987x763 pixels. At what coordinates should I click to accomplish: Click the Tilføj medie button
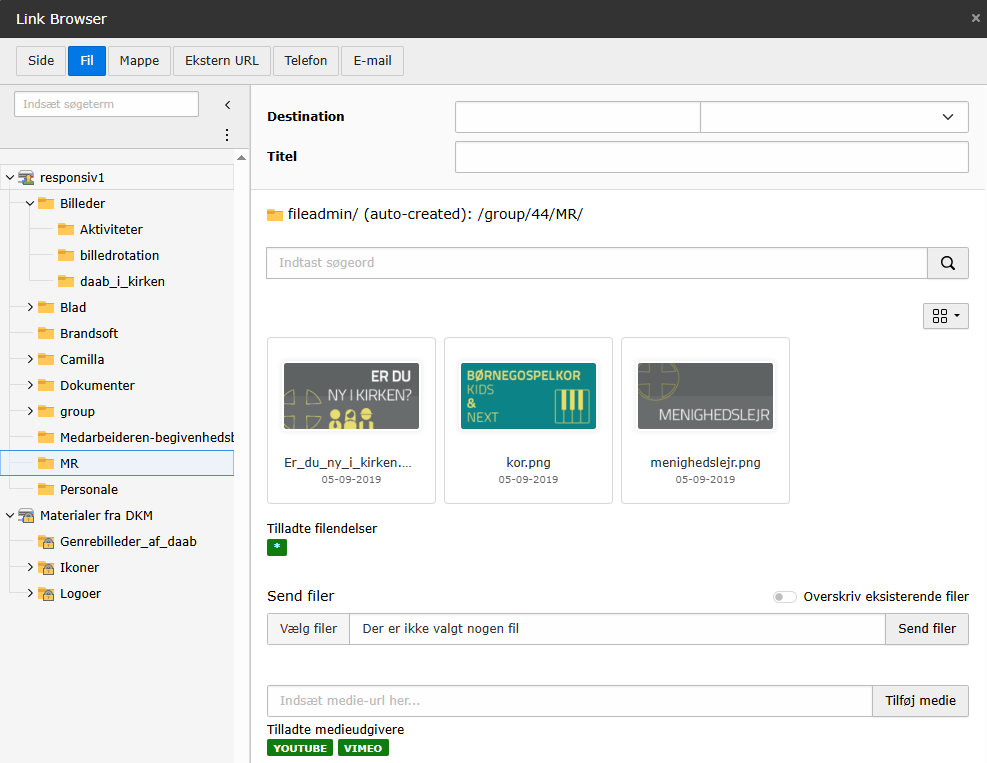920,701
